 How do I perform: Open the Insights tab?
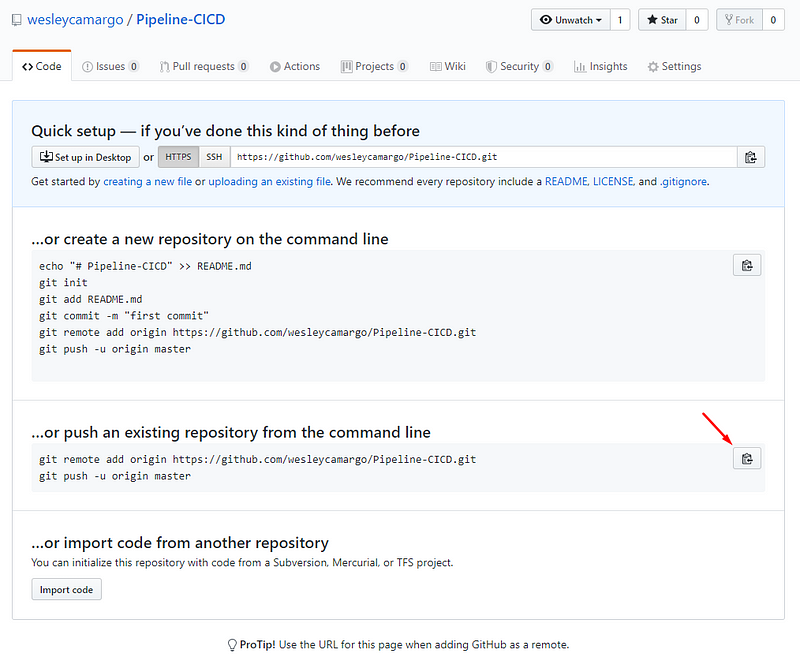tap(601, 67)
